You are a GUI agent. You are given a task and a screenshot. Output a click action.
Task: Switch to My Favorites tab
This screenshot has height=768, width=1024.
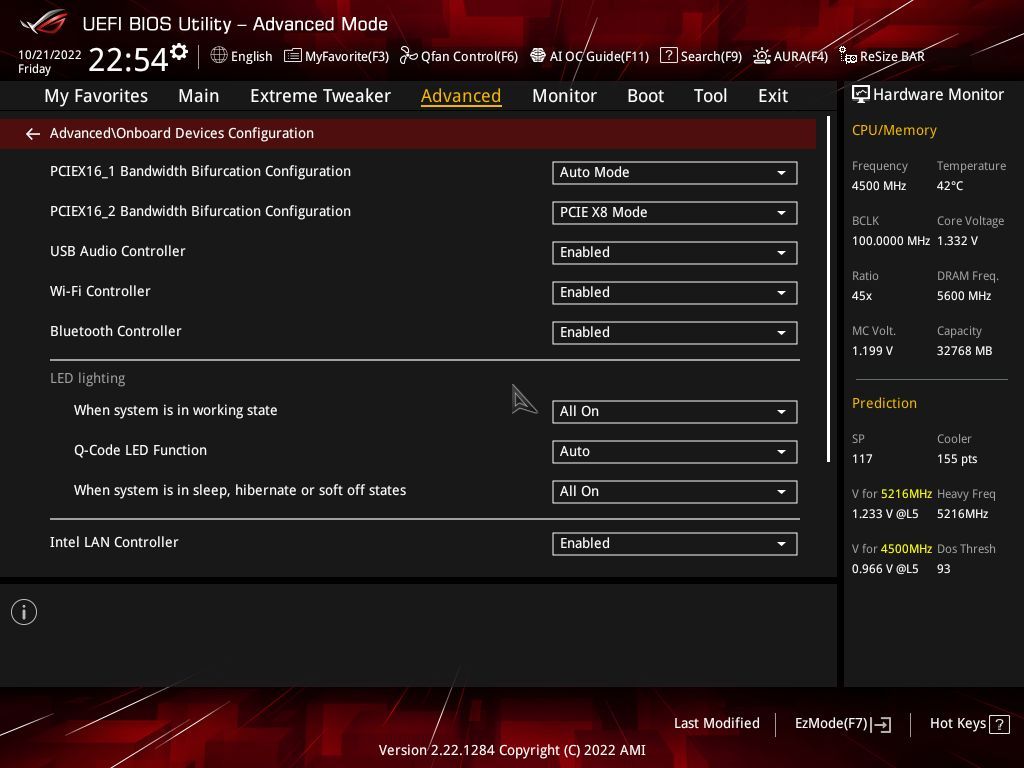coord(96,96)
